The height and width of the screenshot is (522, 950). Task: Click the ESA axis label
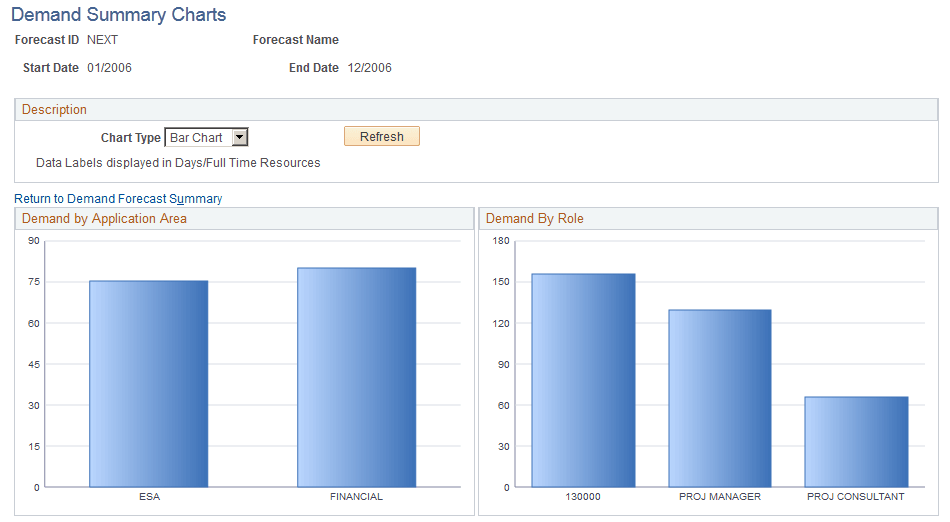pos(150,497)
